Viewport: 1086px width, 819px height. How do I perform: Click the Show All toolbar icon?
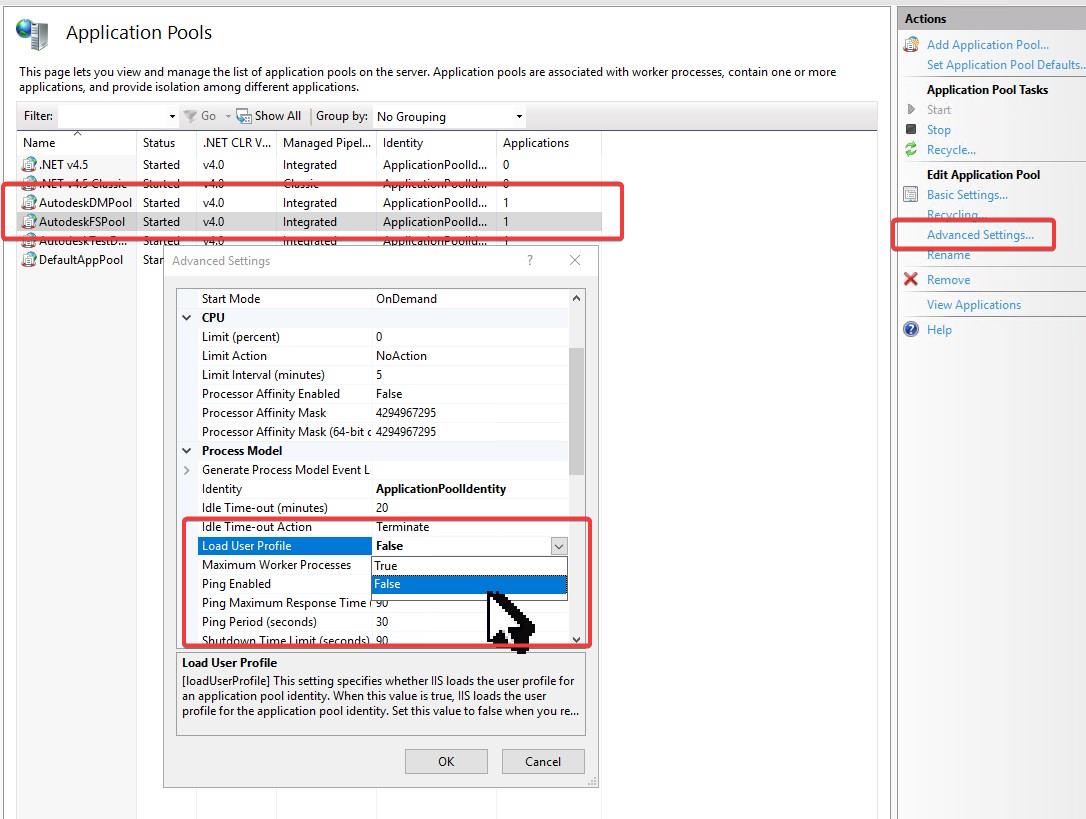tap(242, 116)
